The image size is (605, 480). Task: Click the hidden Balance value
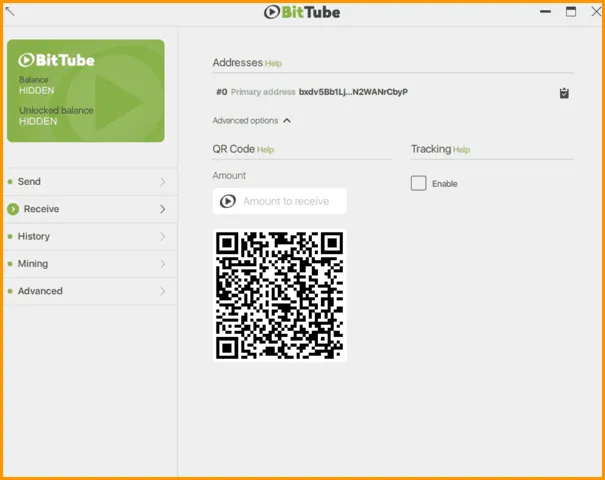pyautogui.click(x=37, y=91)
